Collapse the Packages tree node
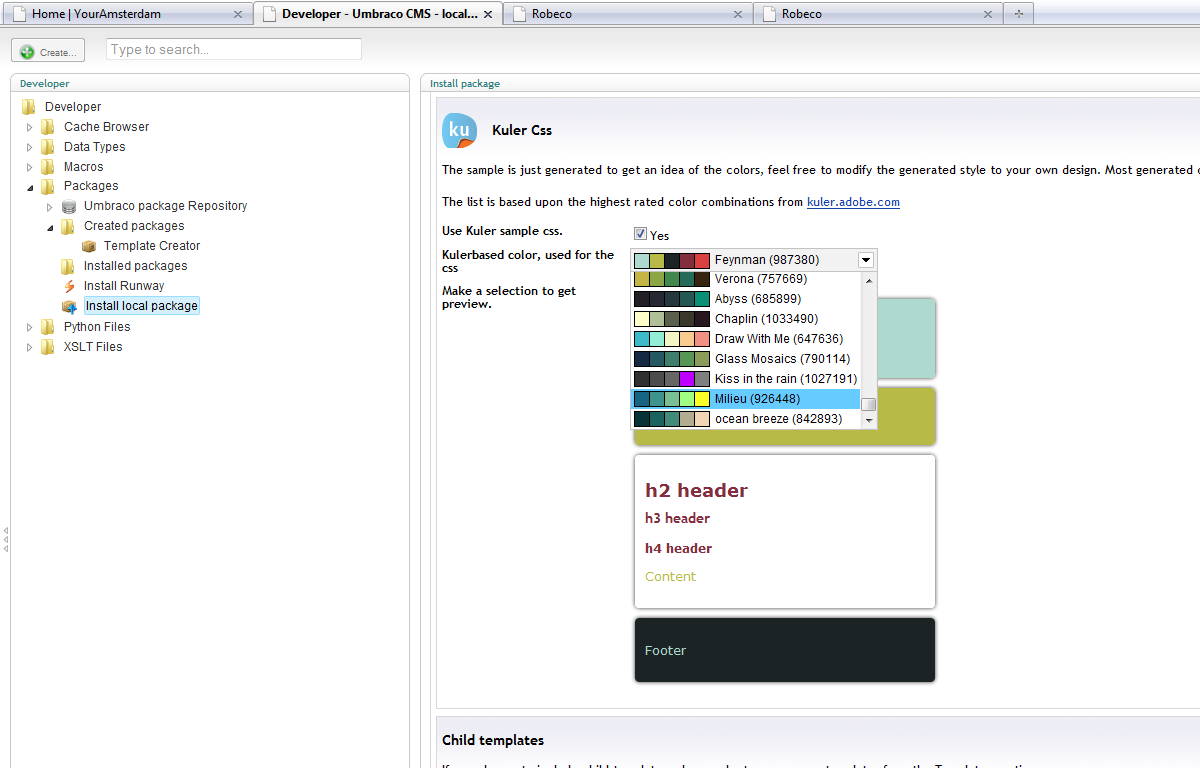Viewport: 1200px width, 768px height. pyautogui.click(x=30, y=187)
